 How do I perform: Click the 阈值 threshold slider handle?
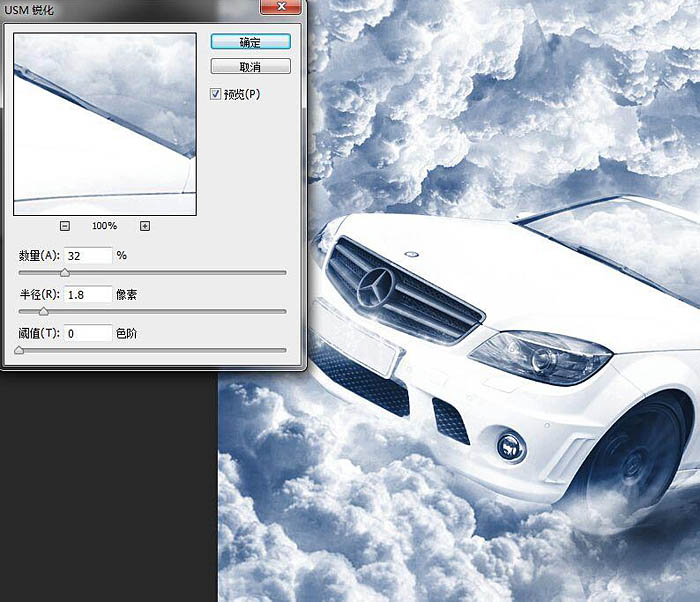click(x=19, y=350)
